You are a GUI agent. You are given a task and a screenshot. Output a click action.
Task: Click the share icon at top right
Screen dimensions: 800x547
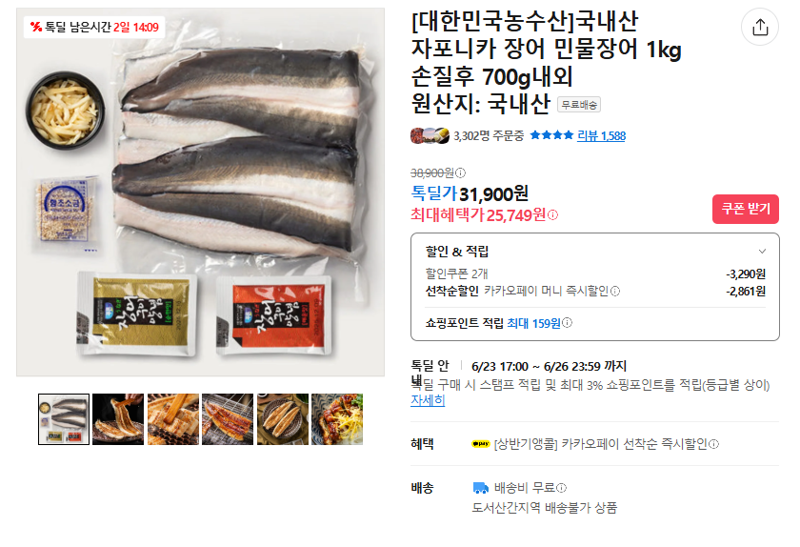point(760,27)
